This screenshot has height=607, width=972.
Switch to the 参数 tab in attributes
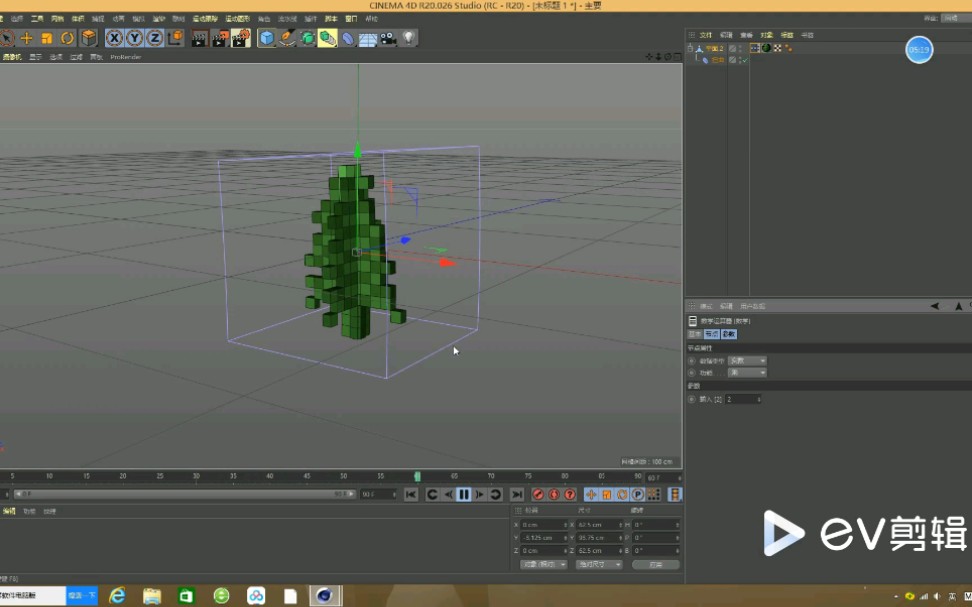730,333
